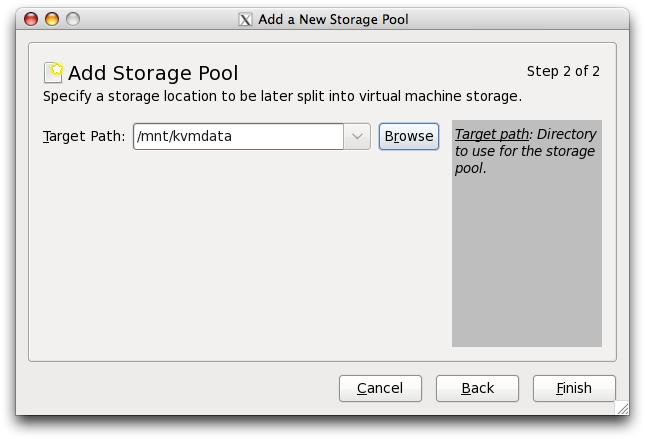Click the X11 icon in title bar
This screenshot has height=439, width=645.
pyautogui.click(x=246, y=19)
